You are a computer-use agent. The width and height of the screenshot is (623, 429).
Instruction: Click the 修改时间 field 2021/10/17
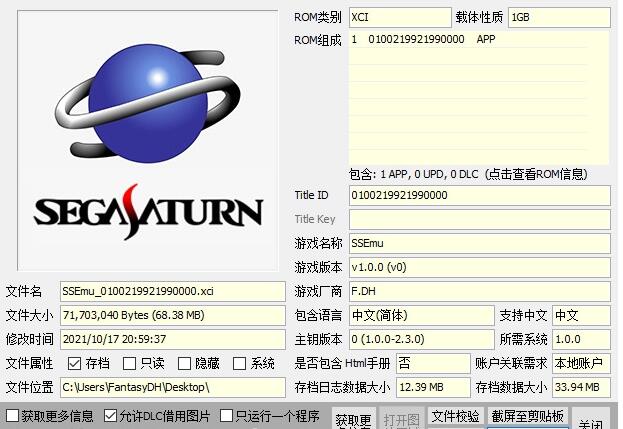pos(173,339)
